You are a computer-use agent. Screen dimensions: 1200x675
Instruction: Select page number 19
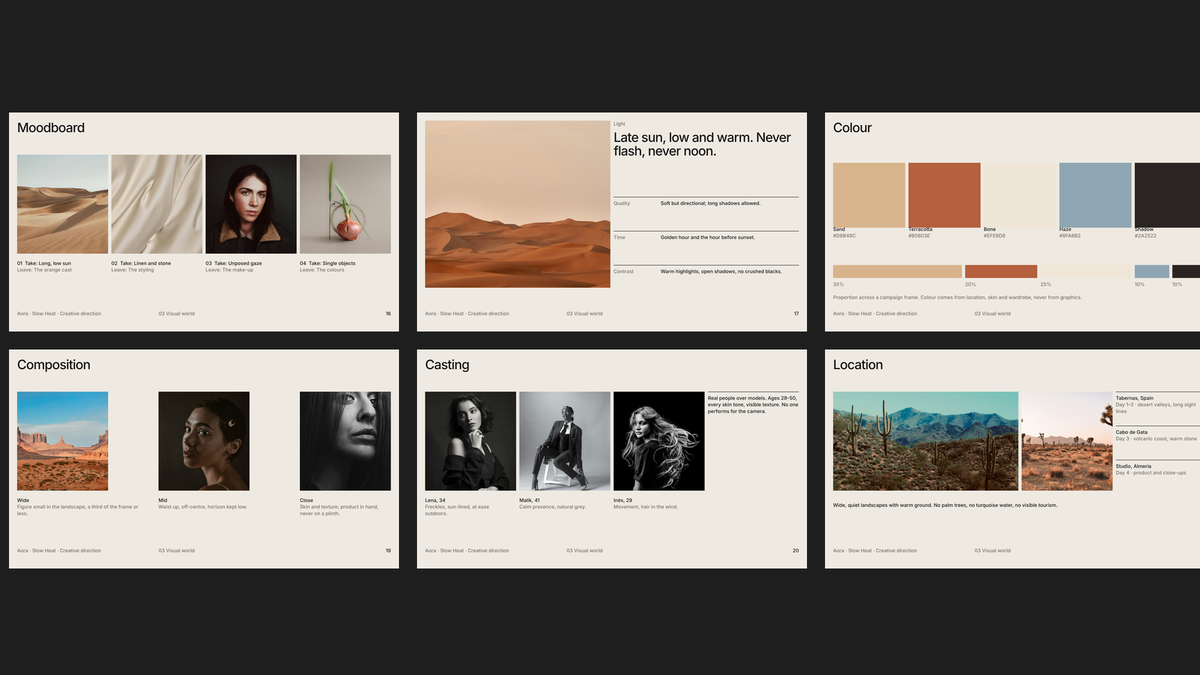tap(388, 551)
